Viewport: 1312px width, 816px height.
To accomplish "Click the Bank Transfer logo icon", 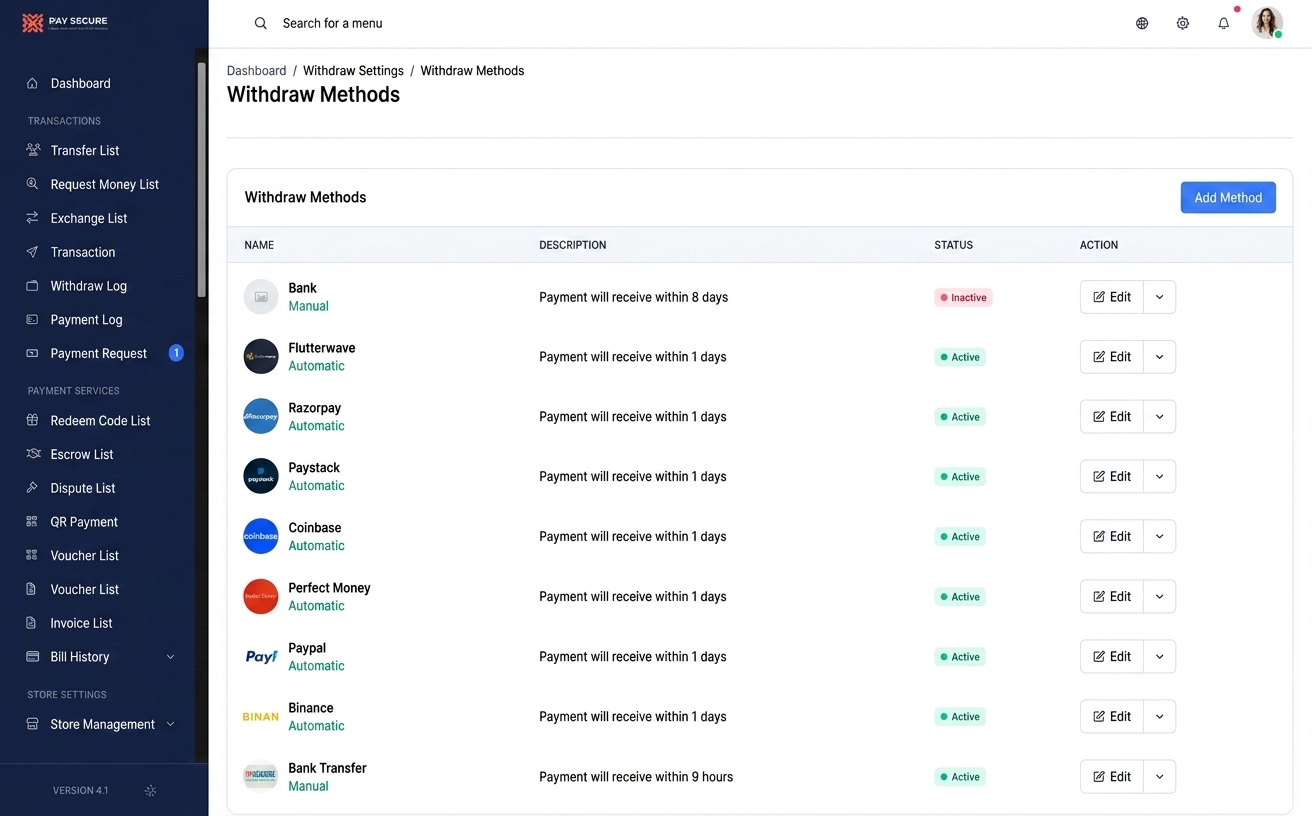I will coord(261,777).
